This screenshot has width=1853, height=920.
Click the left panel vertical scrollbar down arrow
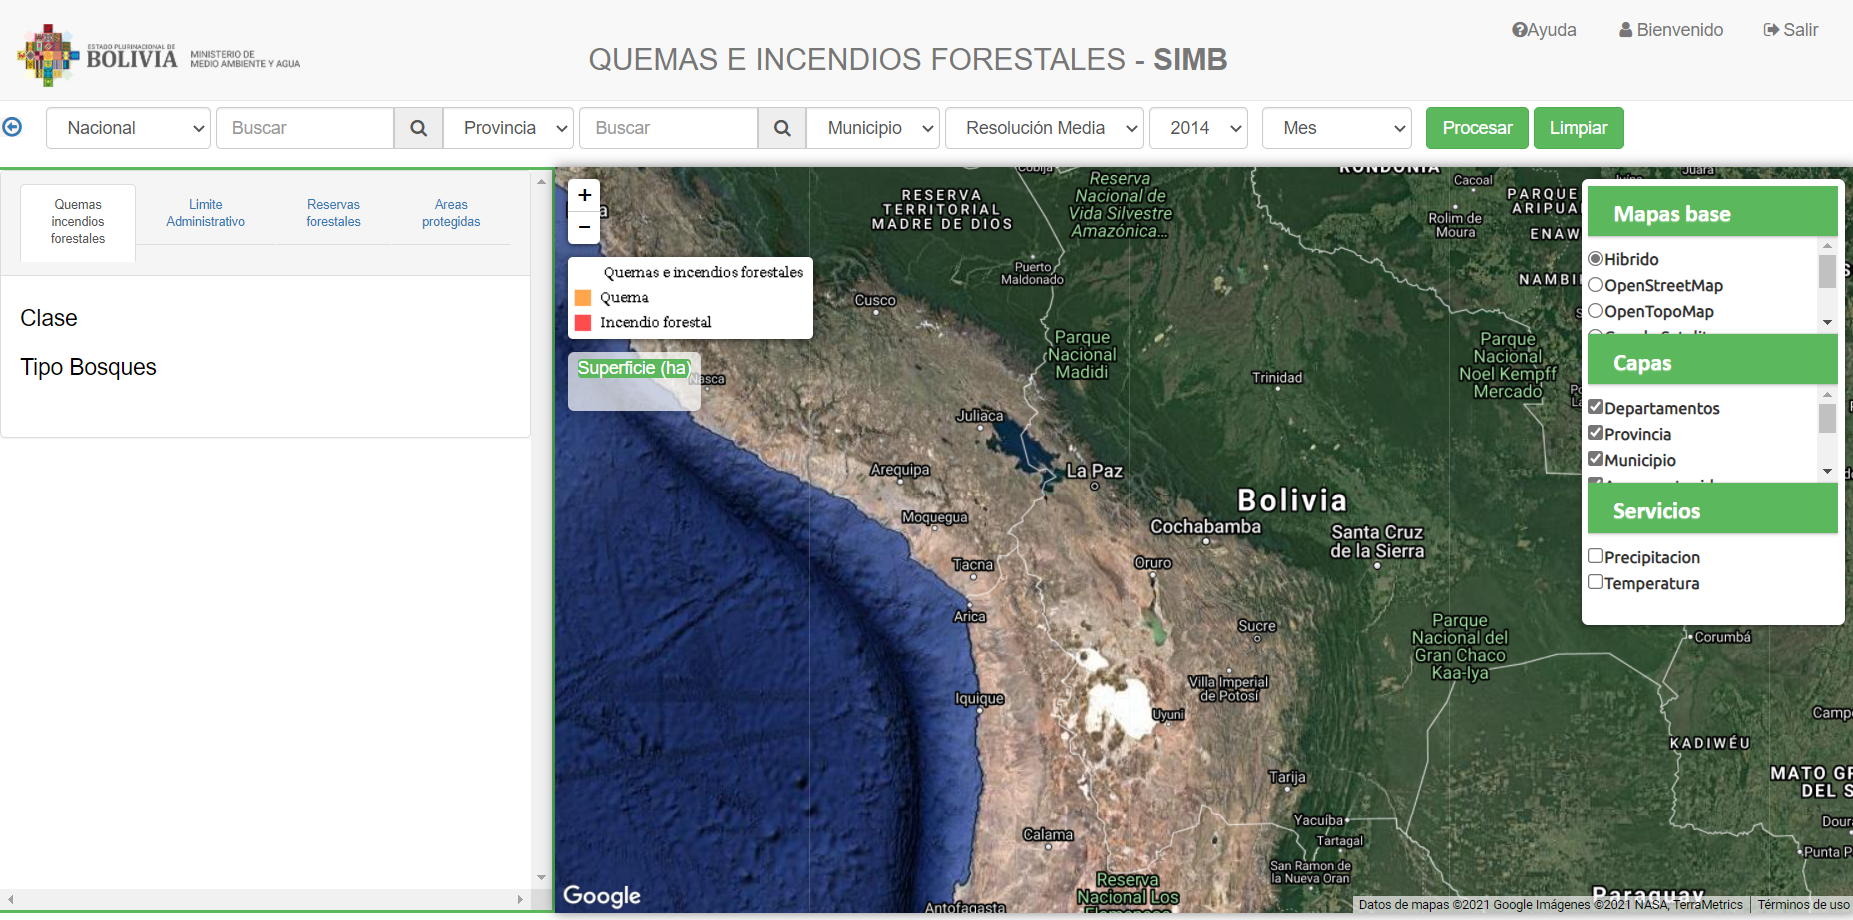(x=541, y=878)
